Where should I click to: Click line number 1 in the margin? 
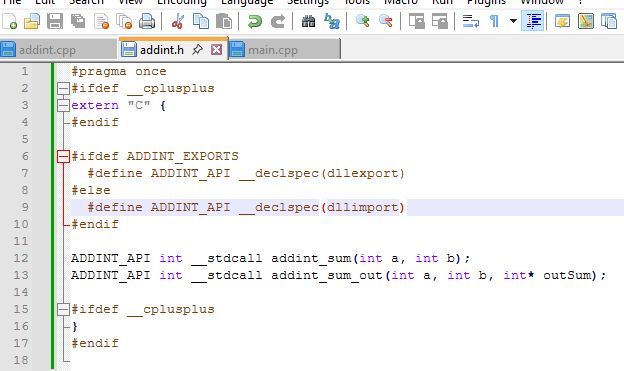click(x=25, y=71)
